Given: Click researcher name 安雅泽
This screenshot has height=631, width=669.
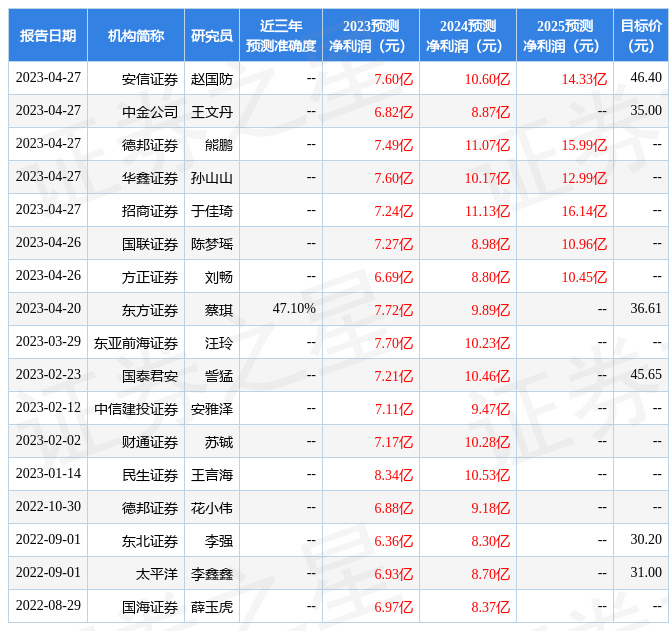Looking at the screenshot, I should coord(212,409).
